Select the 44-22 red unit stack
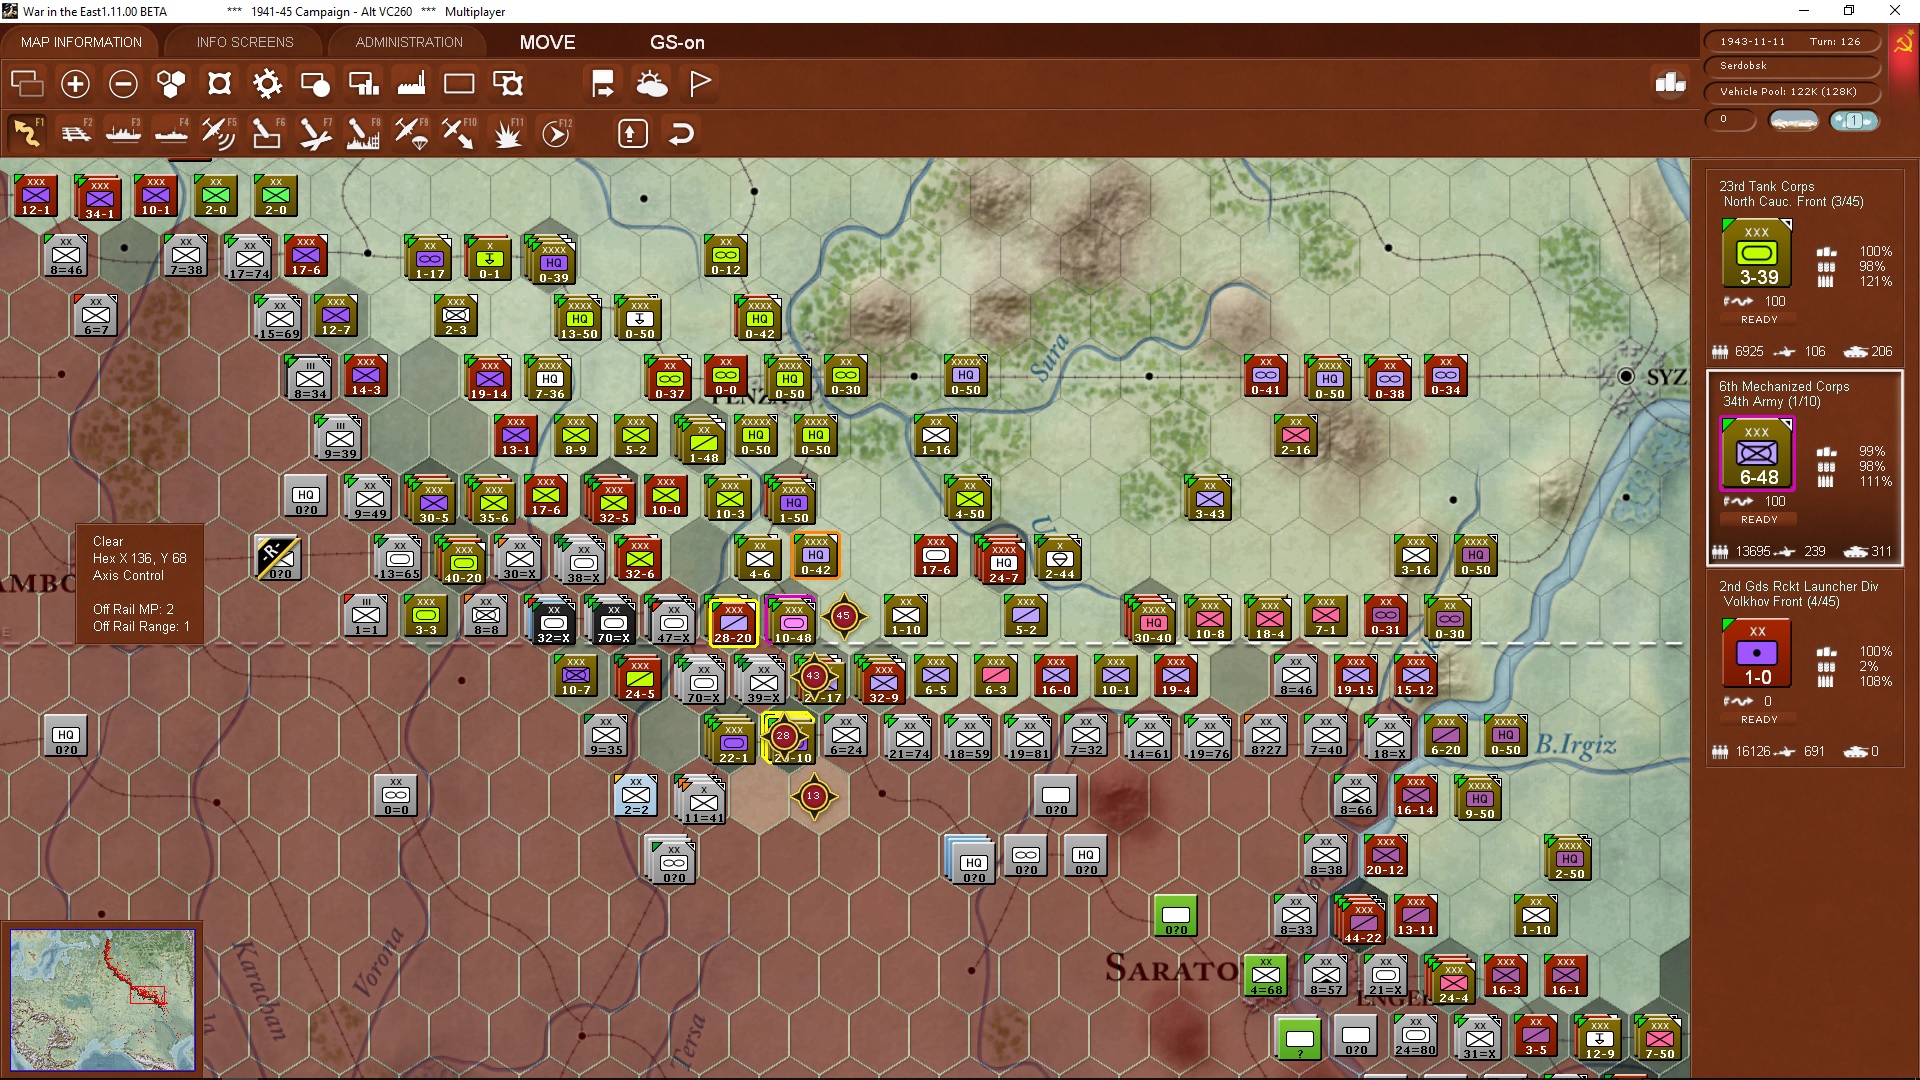Viewport: 1920px width, 1080px height. click(1362, 921)
